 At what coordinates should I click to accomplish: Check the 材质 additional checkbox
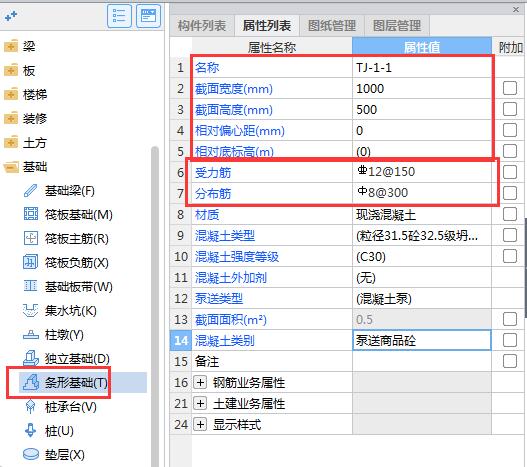coord(510,214)
